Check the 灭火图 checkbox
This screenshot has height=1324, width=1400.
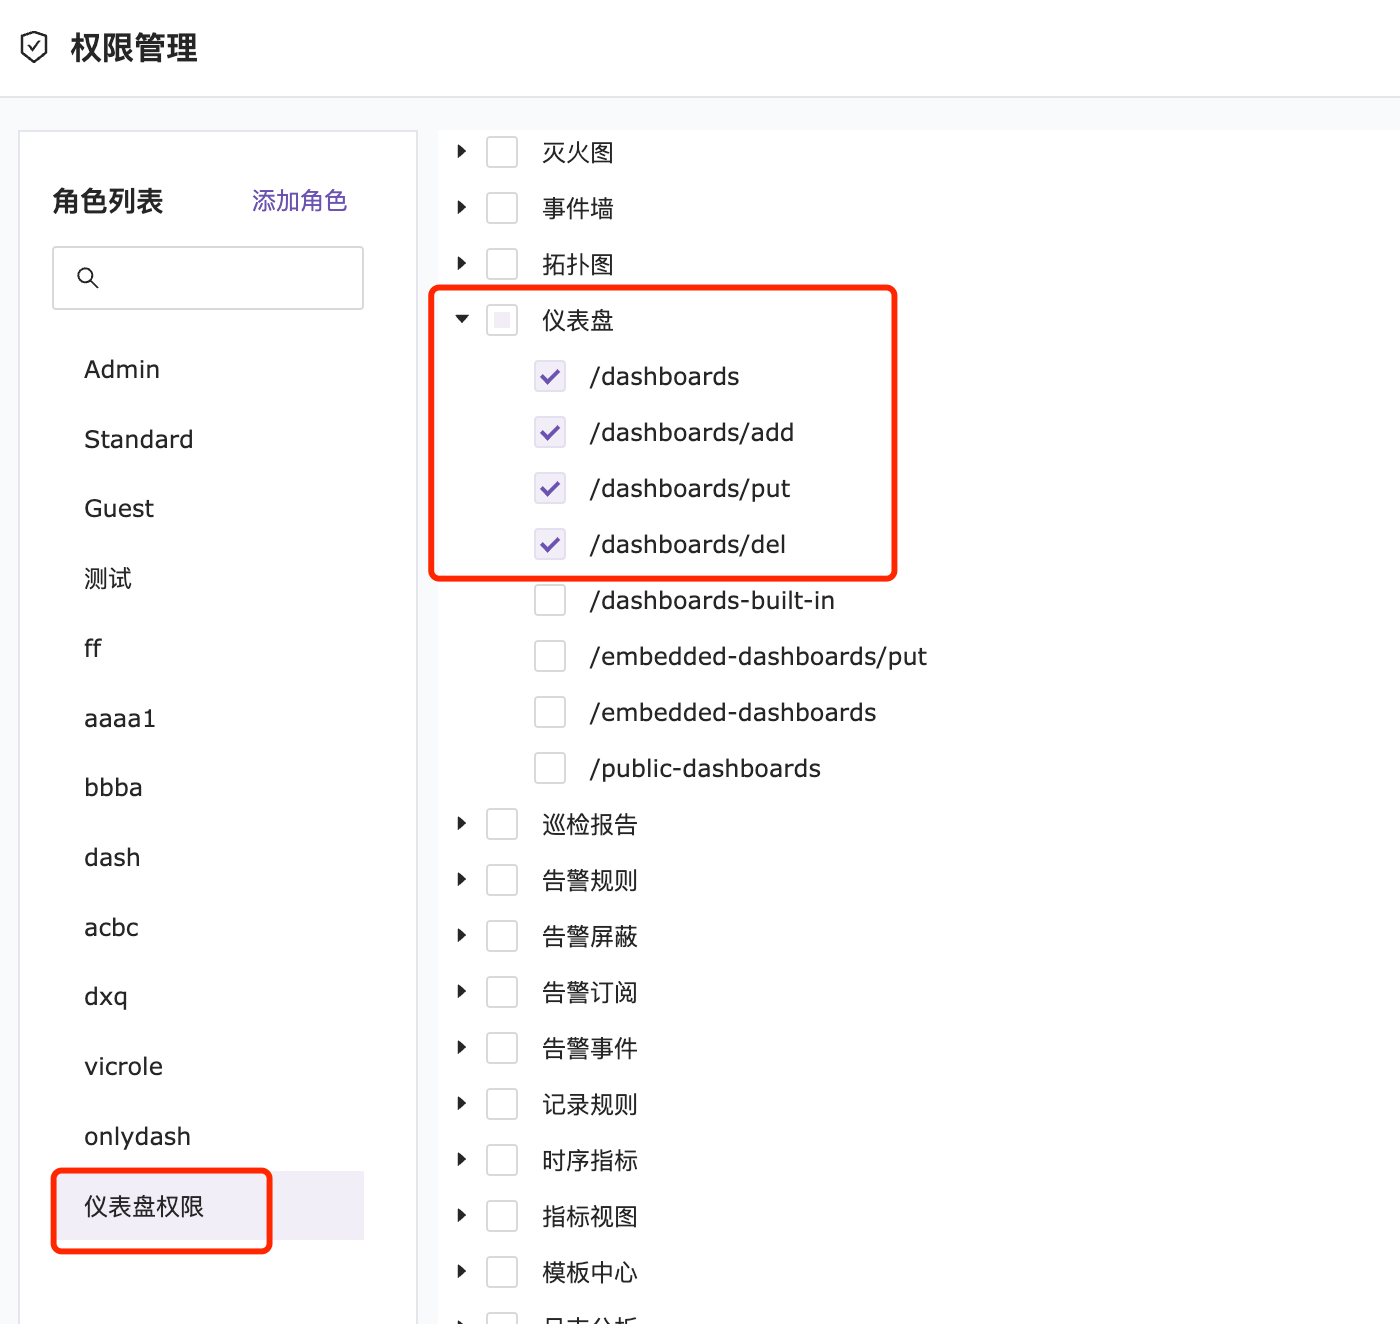pyautogui.click(x=502, y=152)
